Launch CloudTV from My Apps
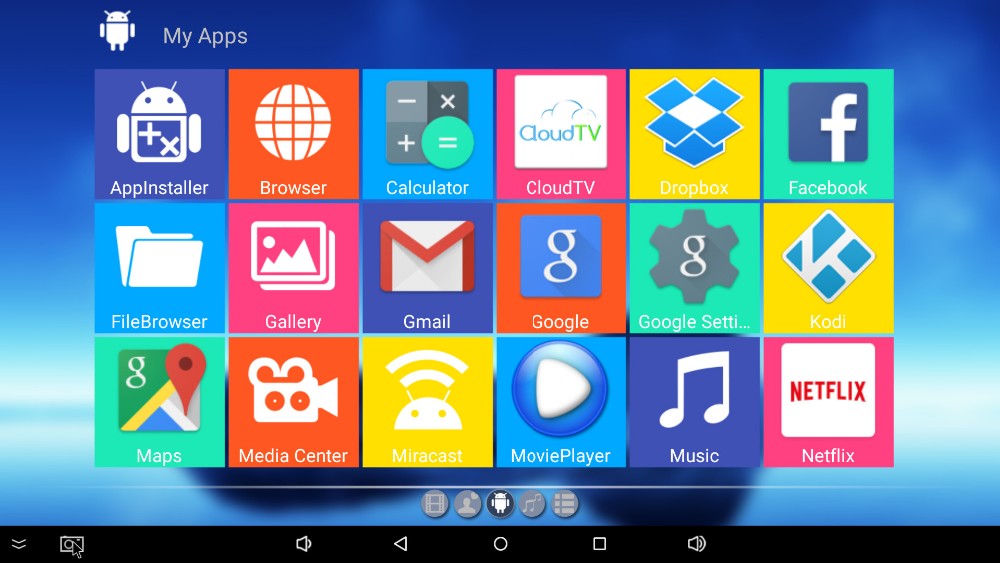This screenshot has height=563, width=1000. point(560,134)
